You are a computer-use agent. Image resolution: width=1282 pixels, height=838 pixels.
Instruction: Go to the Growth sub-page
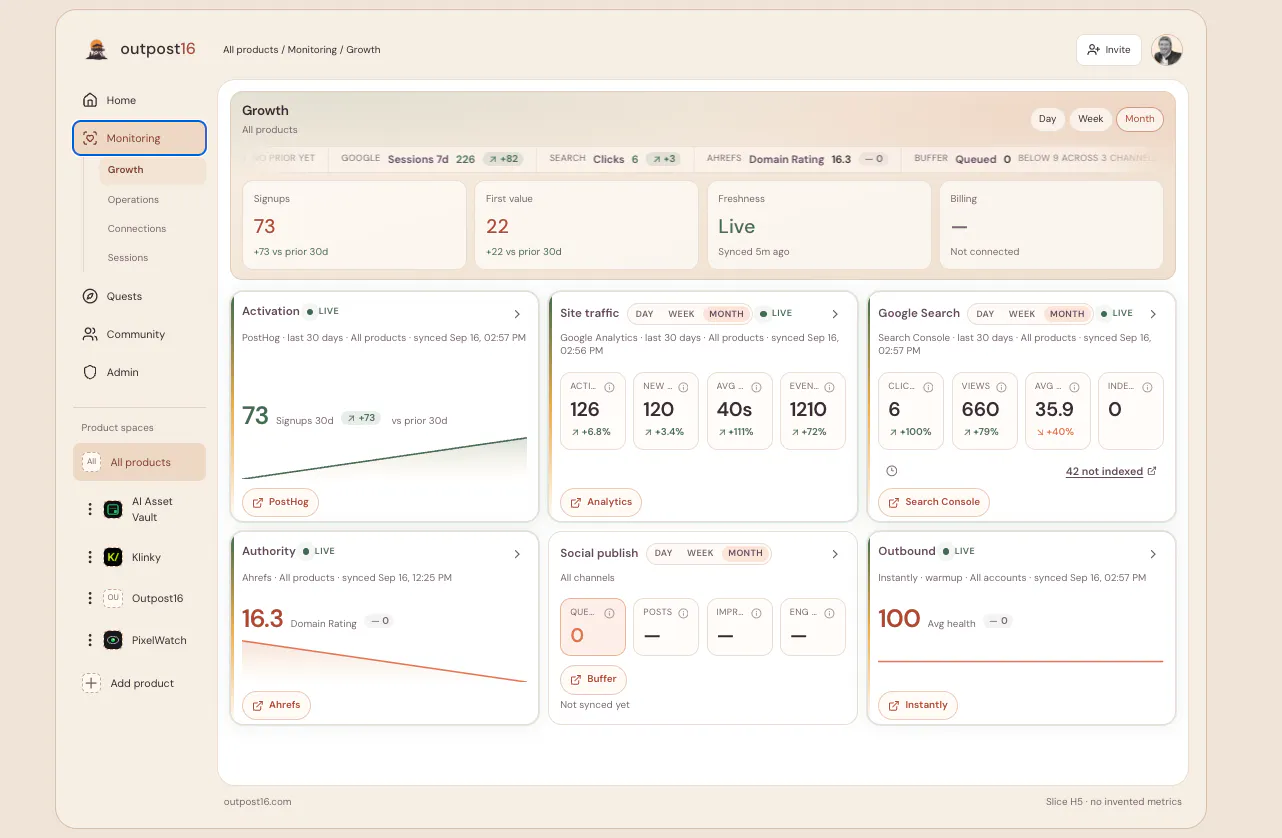pyautogui.click(x=152, y=170)
